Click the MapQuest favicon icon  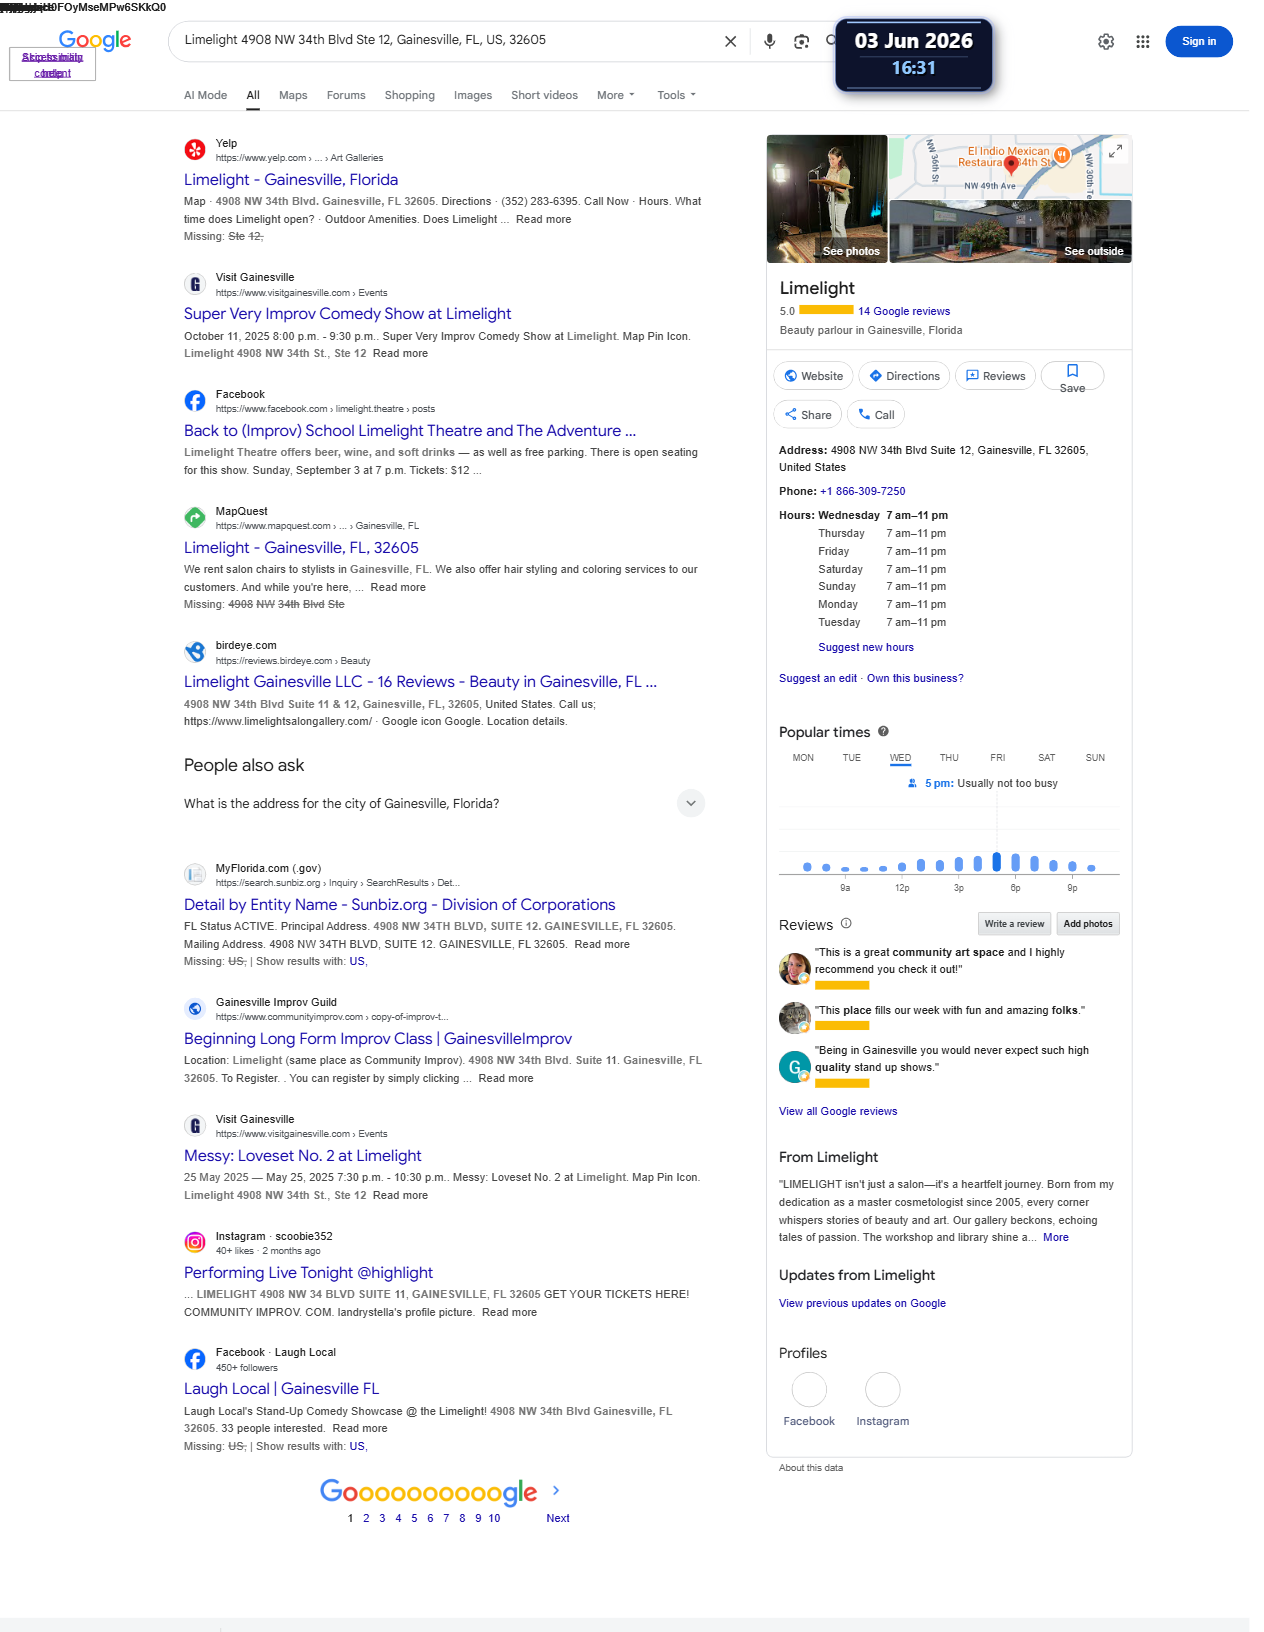click(x=195, y=517)
